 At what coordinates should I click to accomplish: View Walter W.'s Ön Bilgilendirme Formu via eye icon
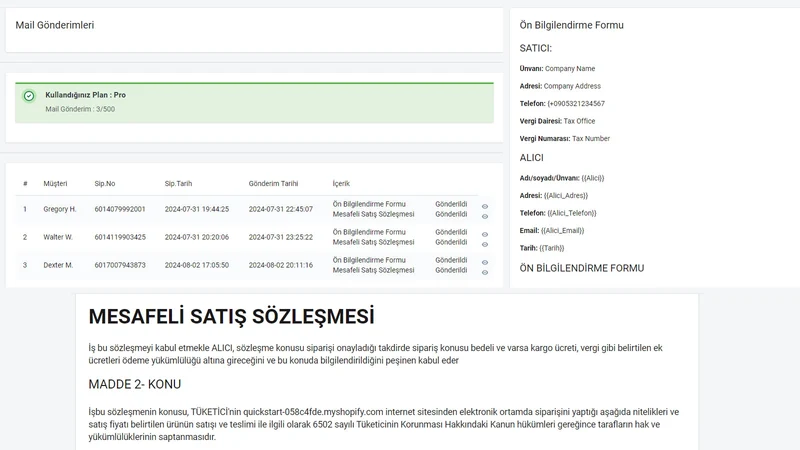485,235
